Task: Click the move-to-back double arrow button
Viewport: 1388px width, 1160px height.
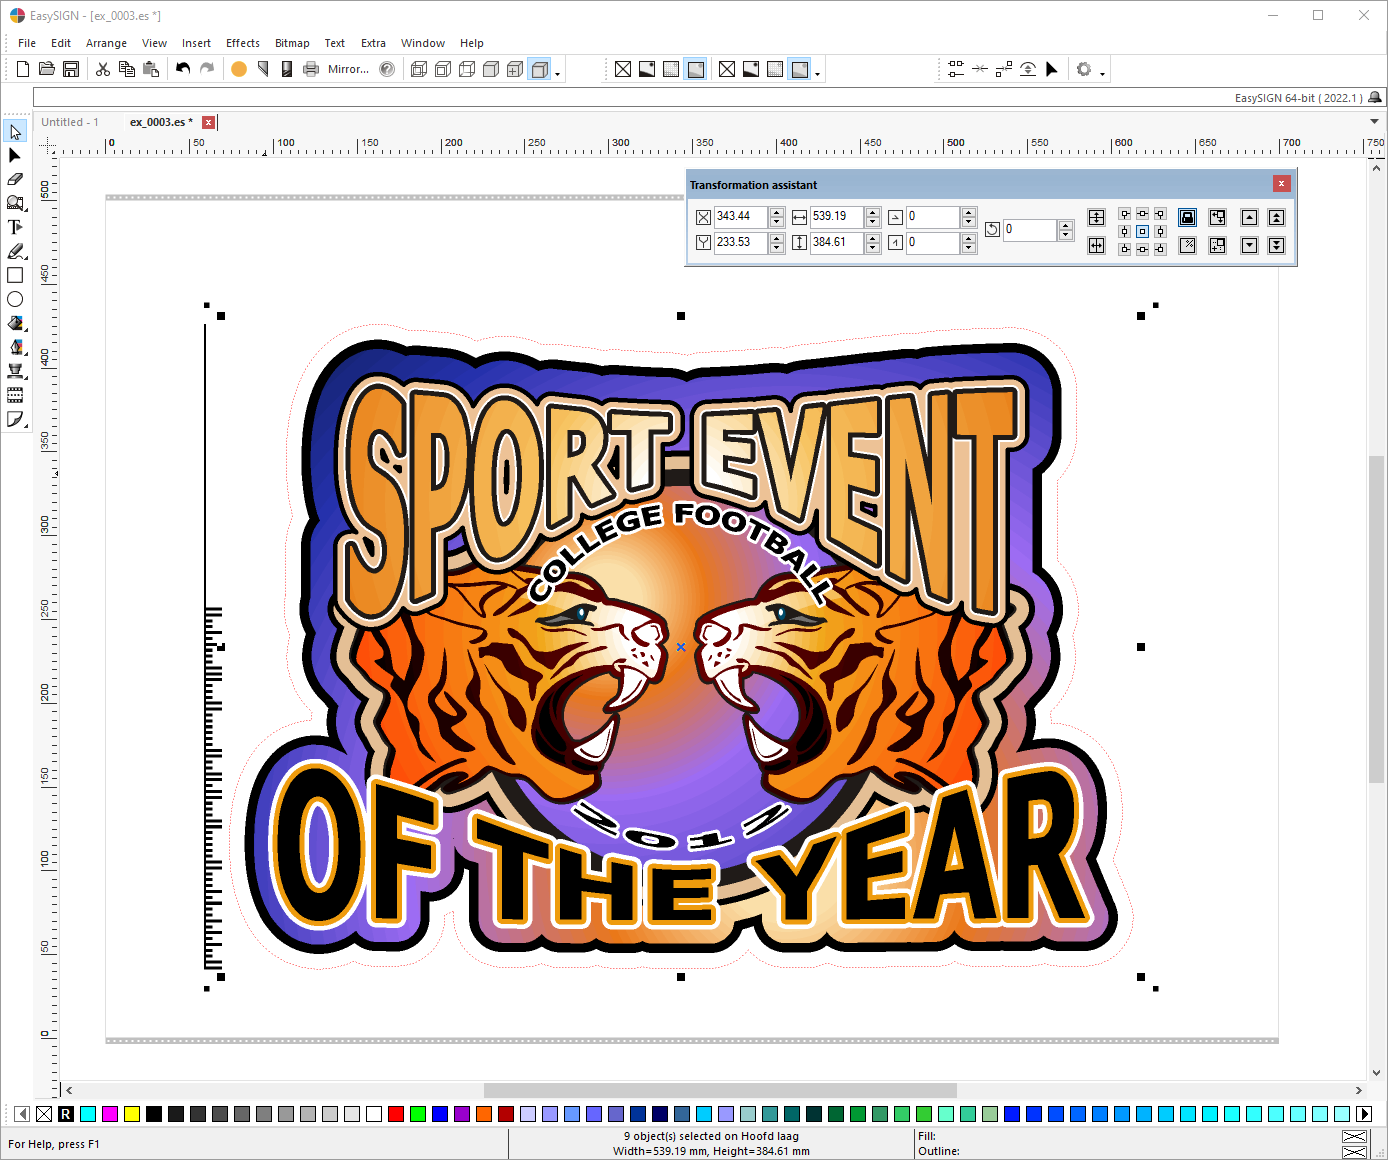Action: (x=1276, y=245)
